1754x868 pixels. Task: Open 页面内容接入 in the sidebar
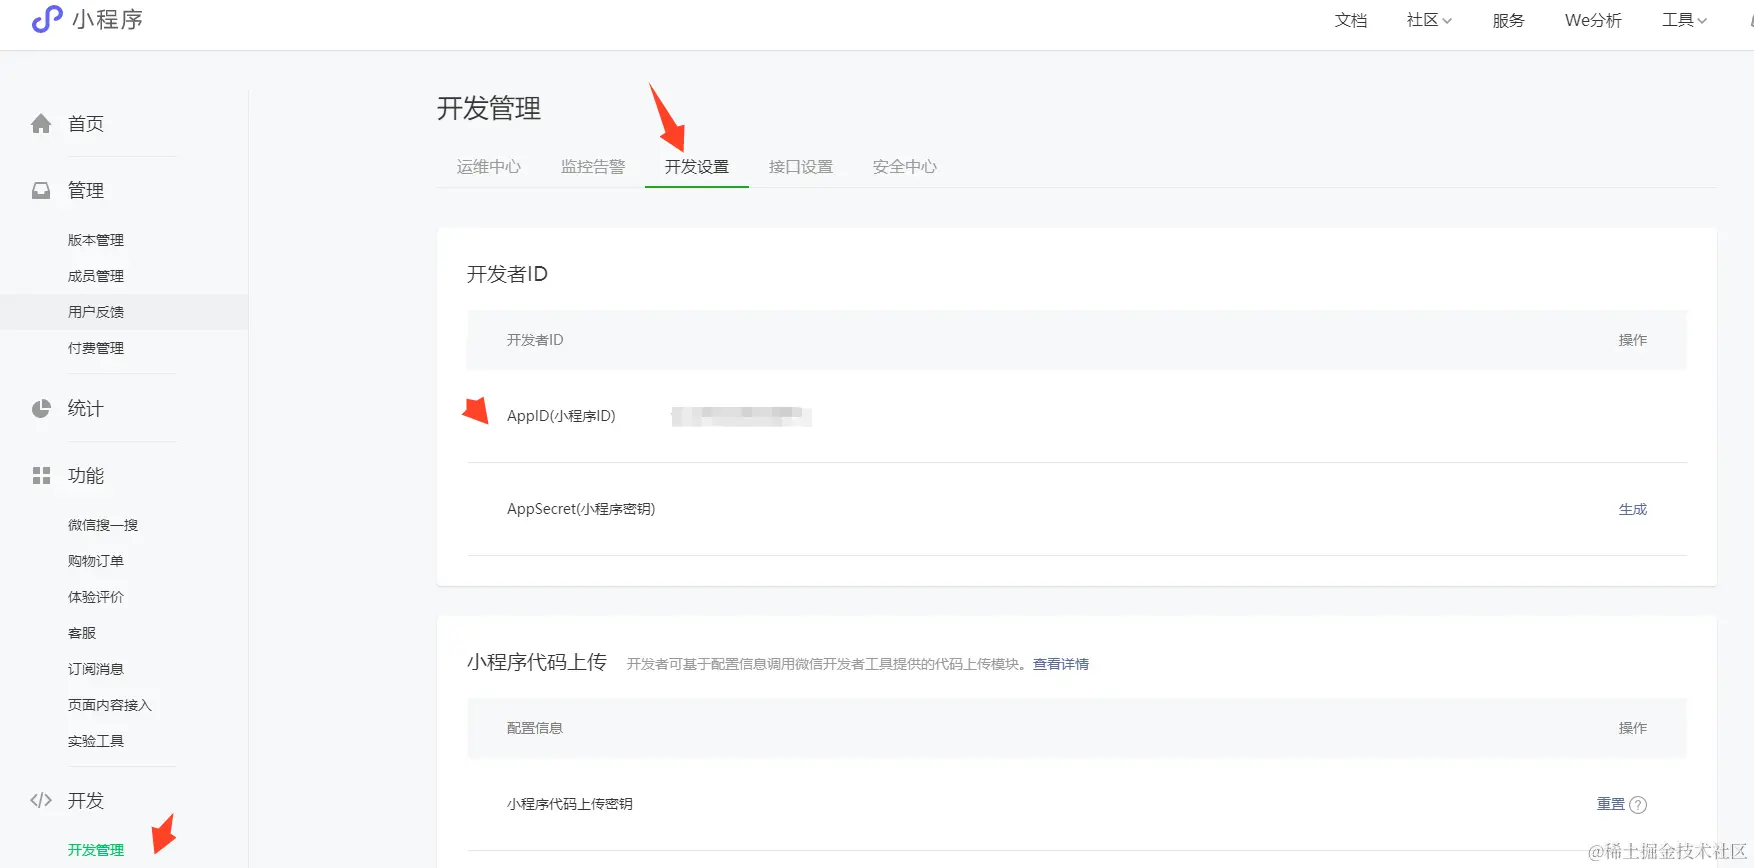(x=110, y=705)
